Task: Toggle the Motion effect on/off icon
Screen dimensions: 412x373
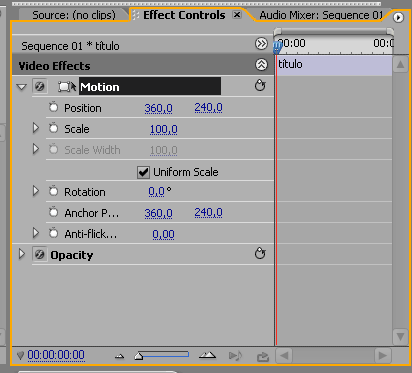Action: coord(40,87)
